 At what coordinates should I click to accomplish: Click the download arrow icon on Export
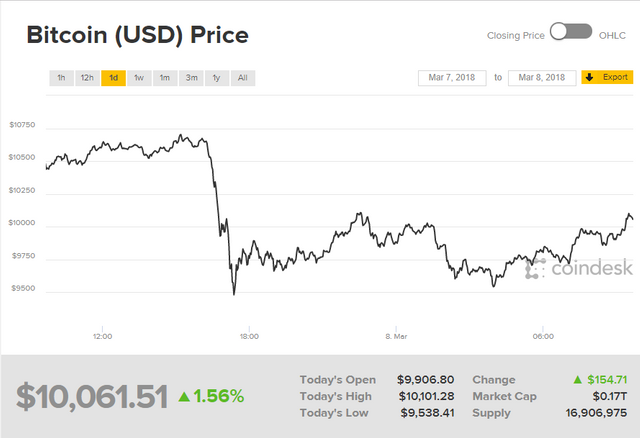coord(588,77)
